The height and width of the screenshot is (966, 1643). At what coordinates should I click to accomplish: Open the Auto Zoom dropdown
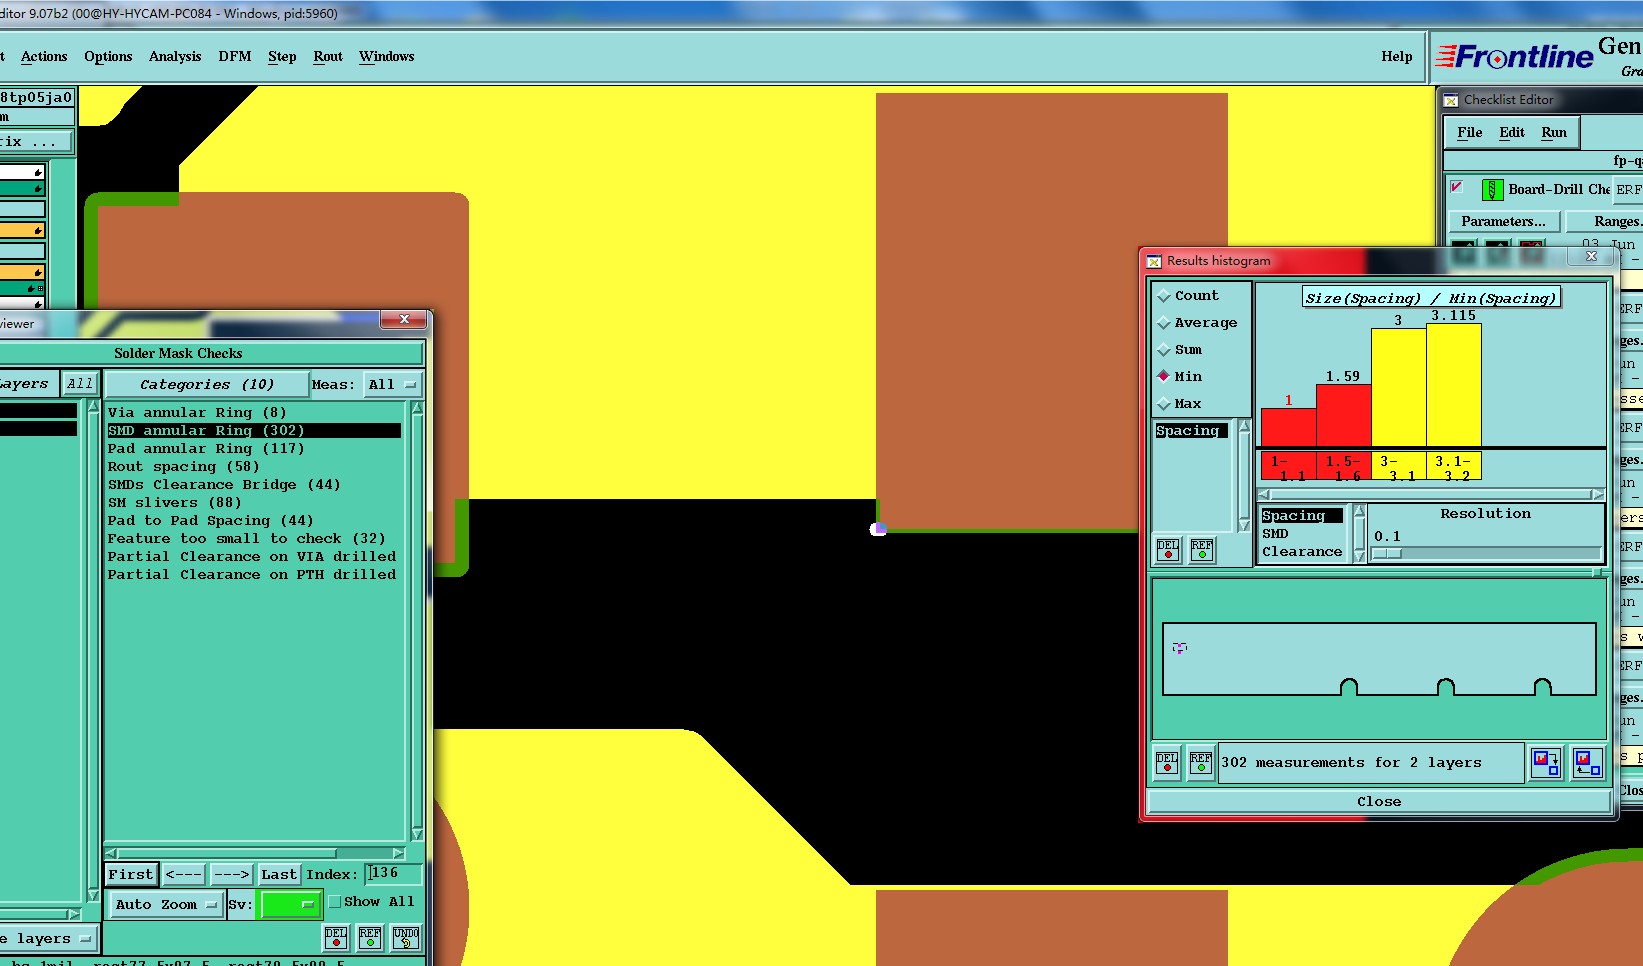pos(165,904)
